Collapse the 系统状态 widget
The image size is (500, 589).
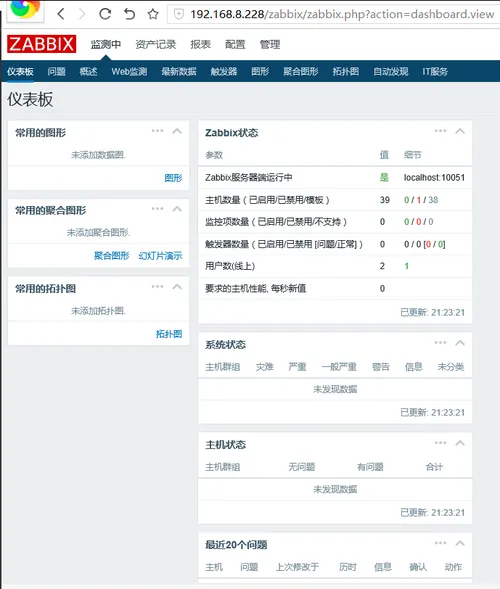coord(460,343)
